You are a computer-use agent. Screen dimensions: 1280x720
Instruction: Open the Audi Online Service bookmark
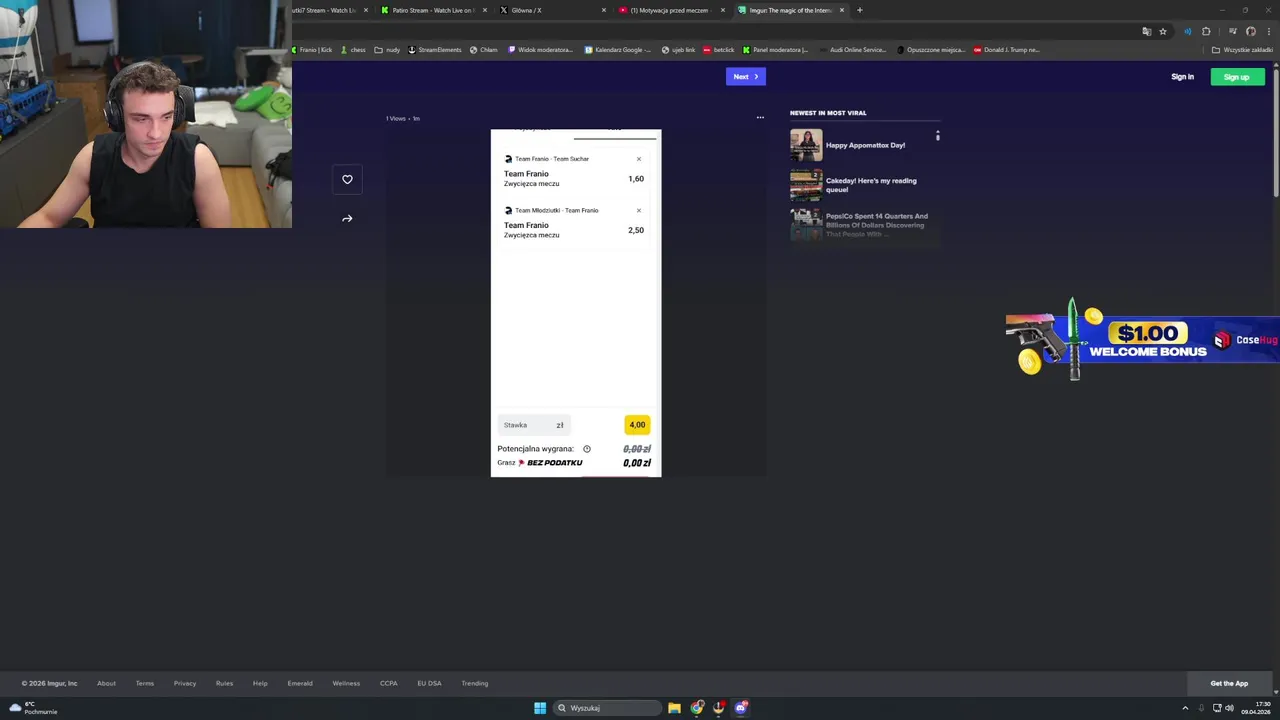852,49
